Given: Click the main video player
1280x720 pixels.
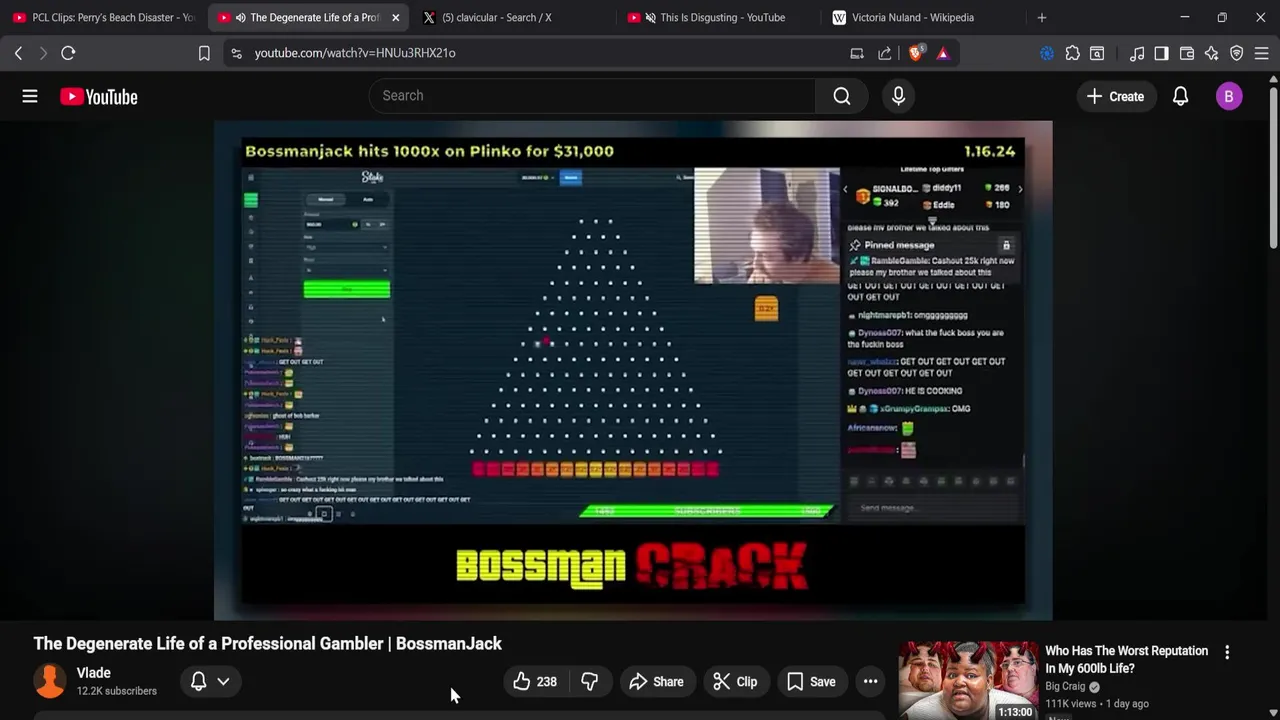Looking at the screenshot, I should (x=633, y=371).
